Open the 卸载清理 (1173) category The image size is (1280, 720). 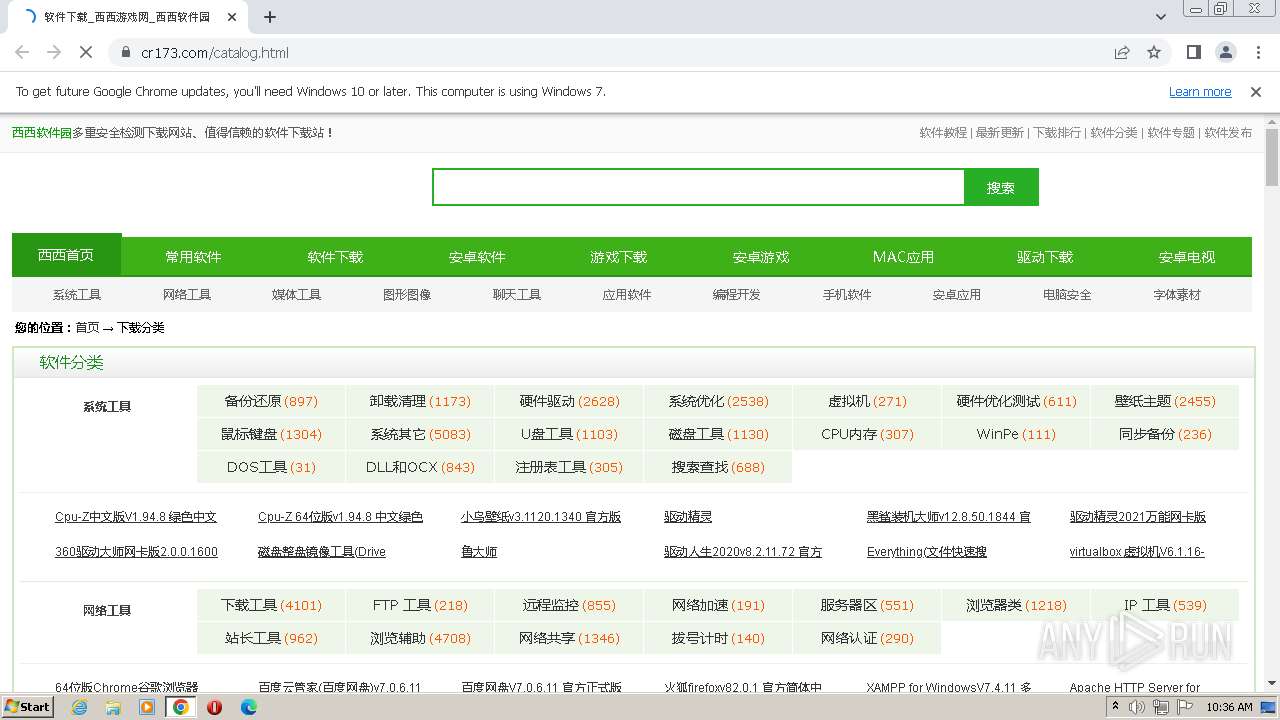[x=420, y=401]
